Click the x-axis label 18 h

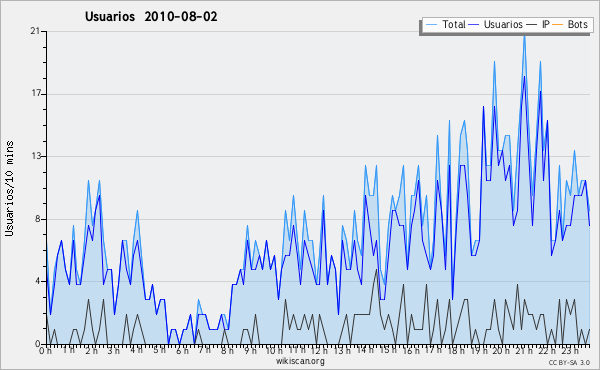pos(456,350)
